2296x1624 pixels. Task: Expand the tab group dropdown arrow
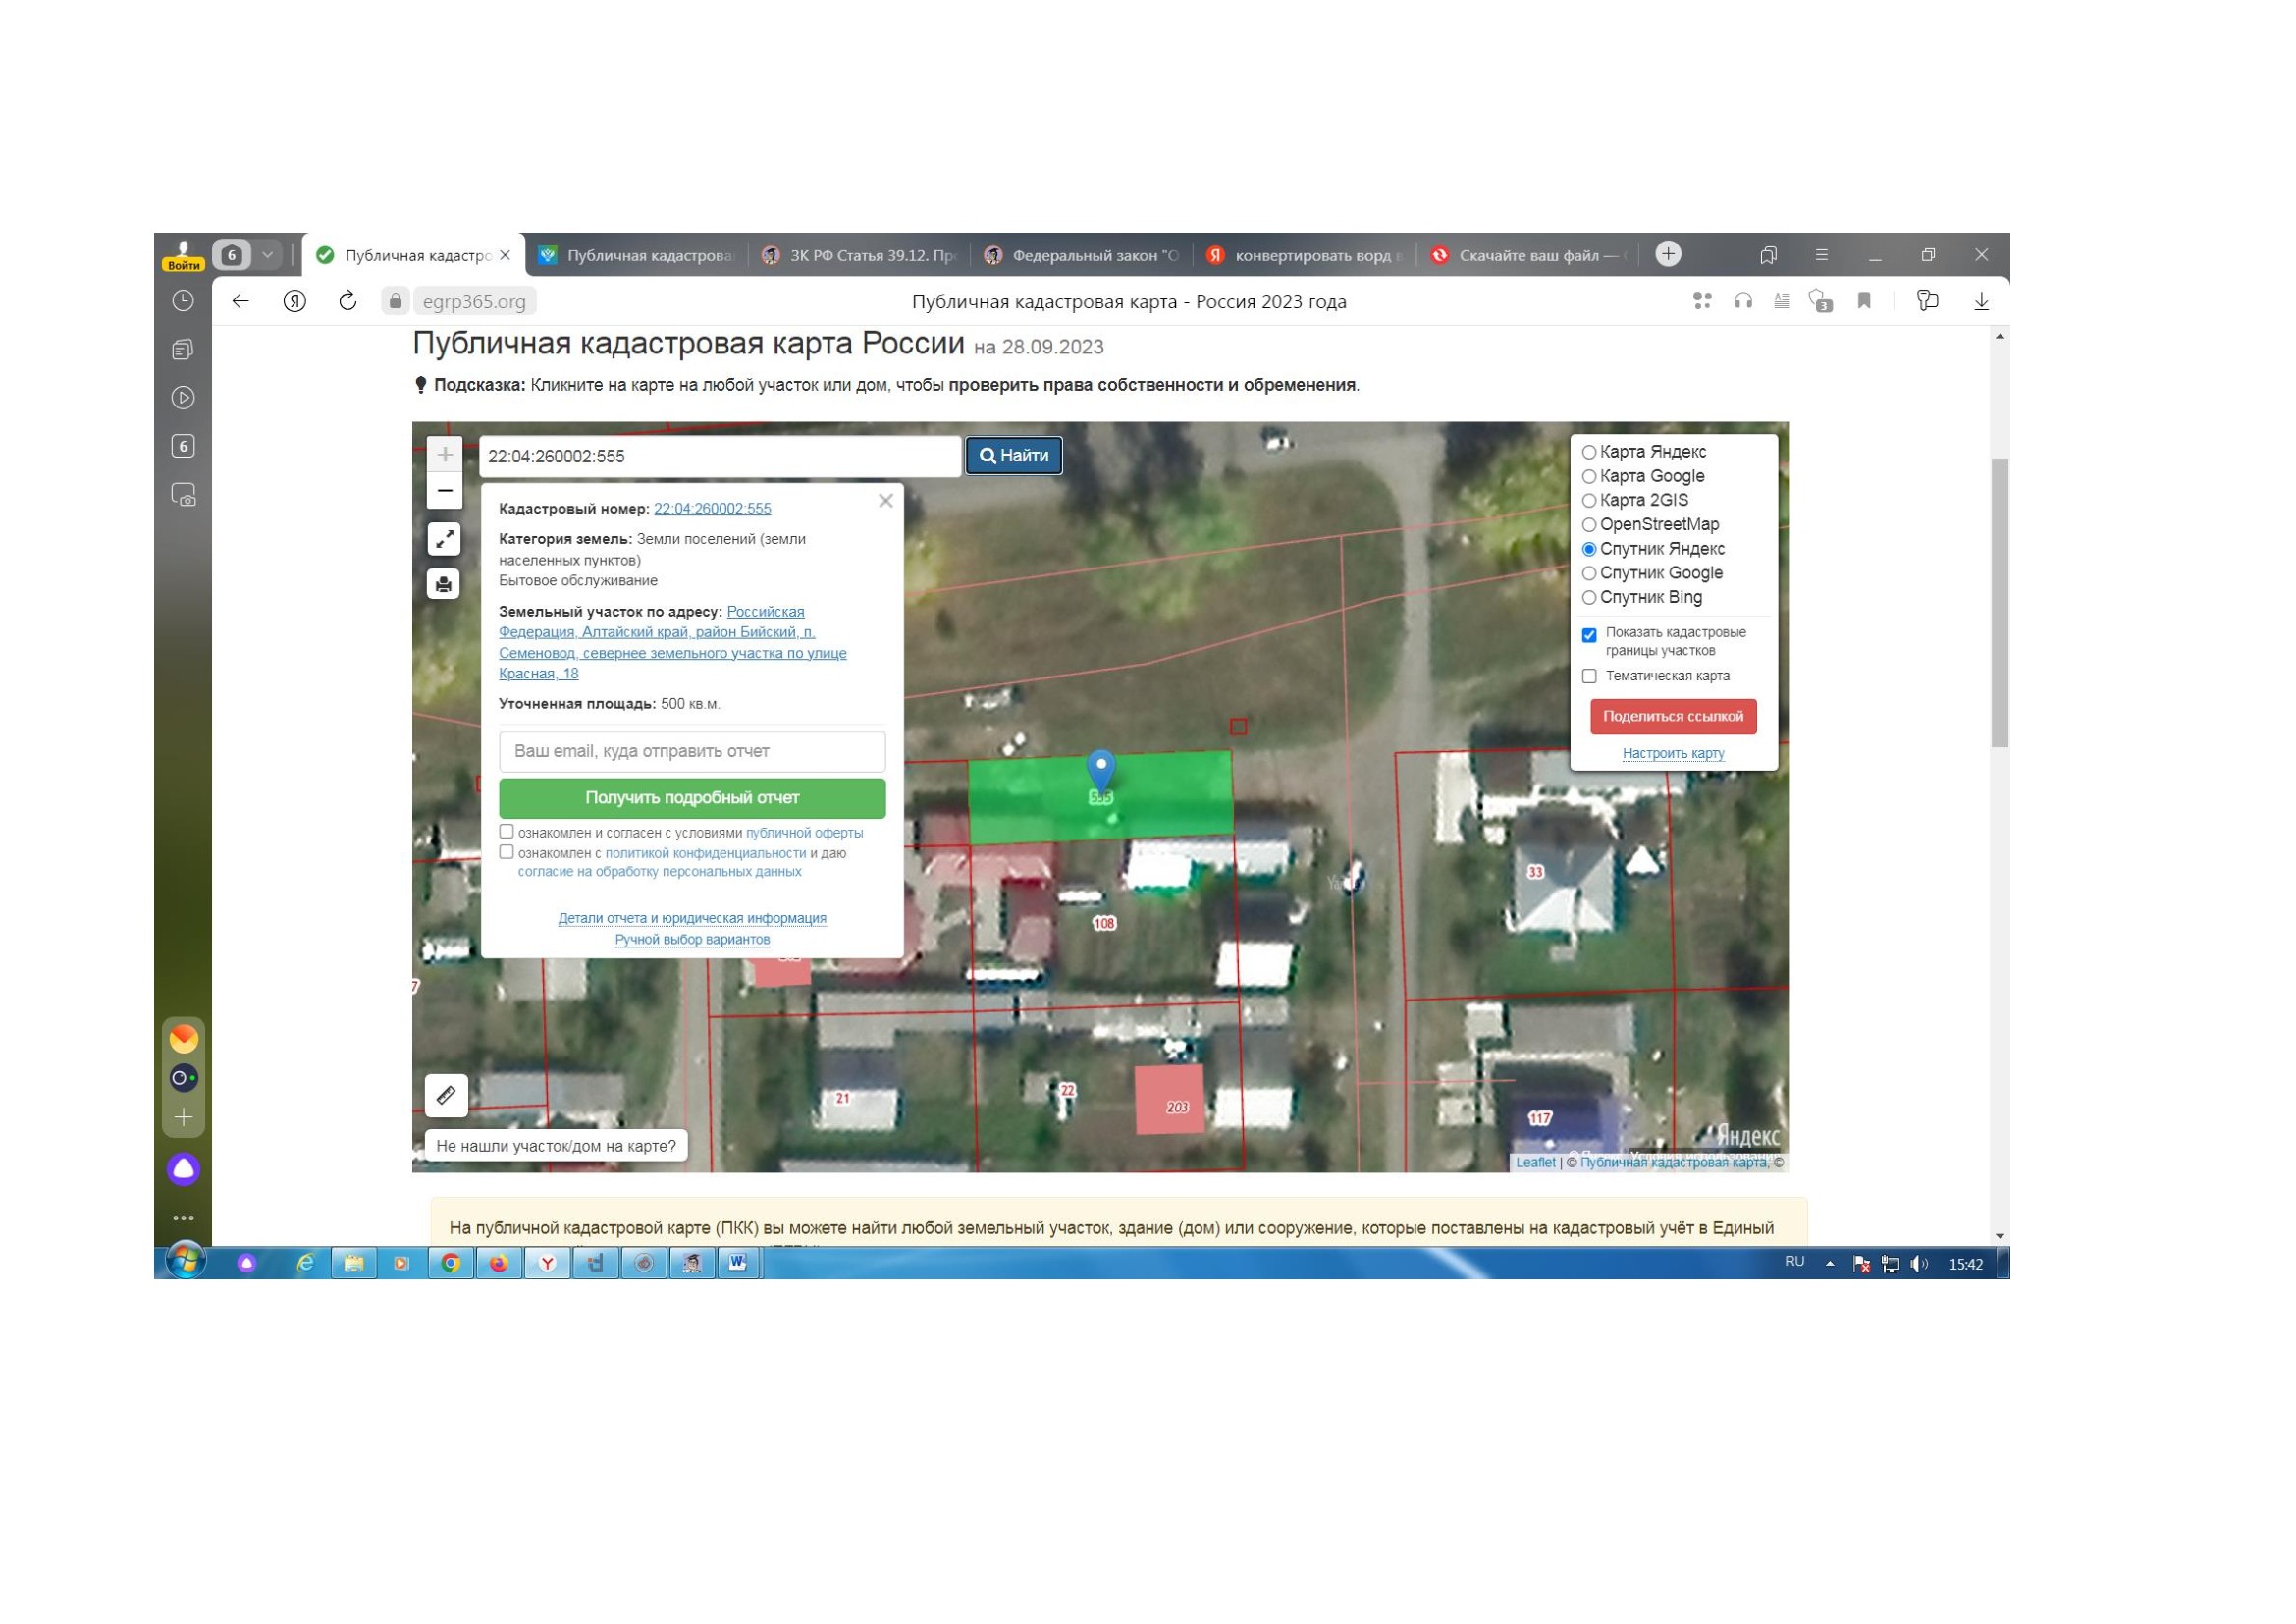(268, 255)
